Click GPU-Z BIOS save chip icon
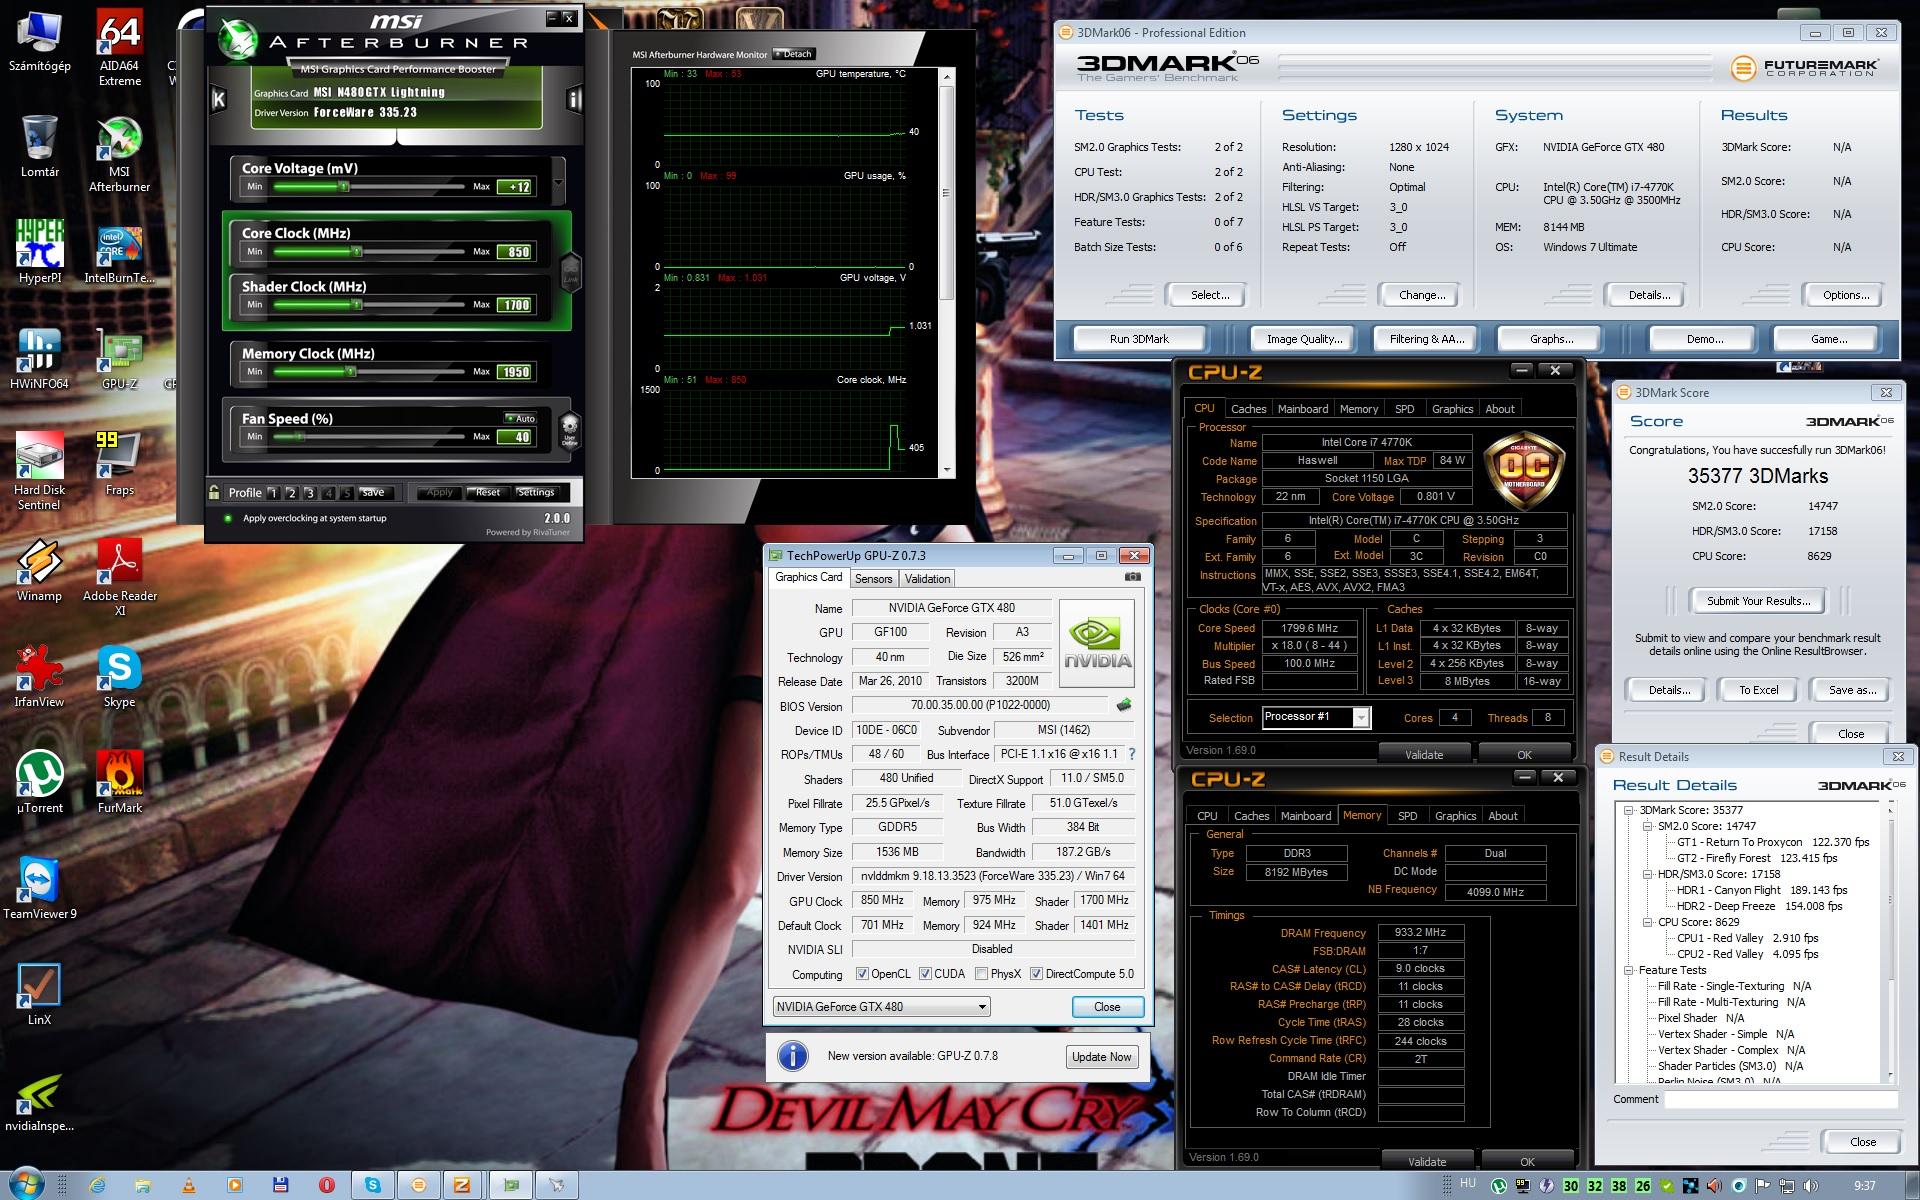The width and height of the screenshot is (1920, 1200). (x=1124, y=705)
